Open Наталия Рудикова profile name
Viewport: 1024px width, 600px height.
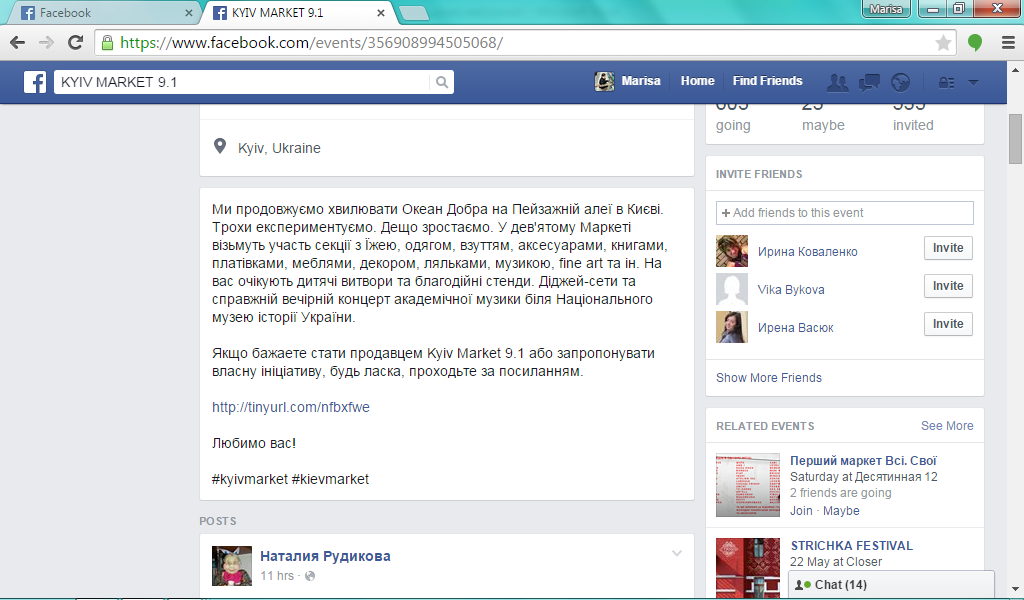(325, 556)
